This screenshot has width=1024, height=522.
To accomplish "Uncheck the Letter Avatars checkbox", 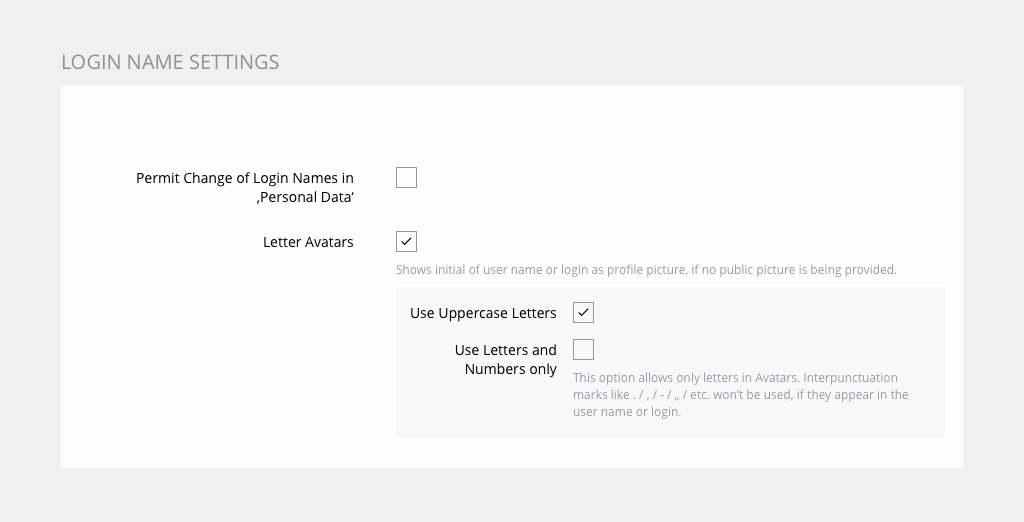I will point(406,242).
